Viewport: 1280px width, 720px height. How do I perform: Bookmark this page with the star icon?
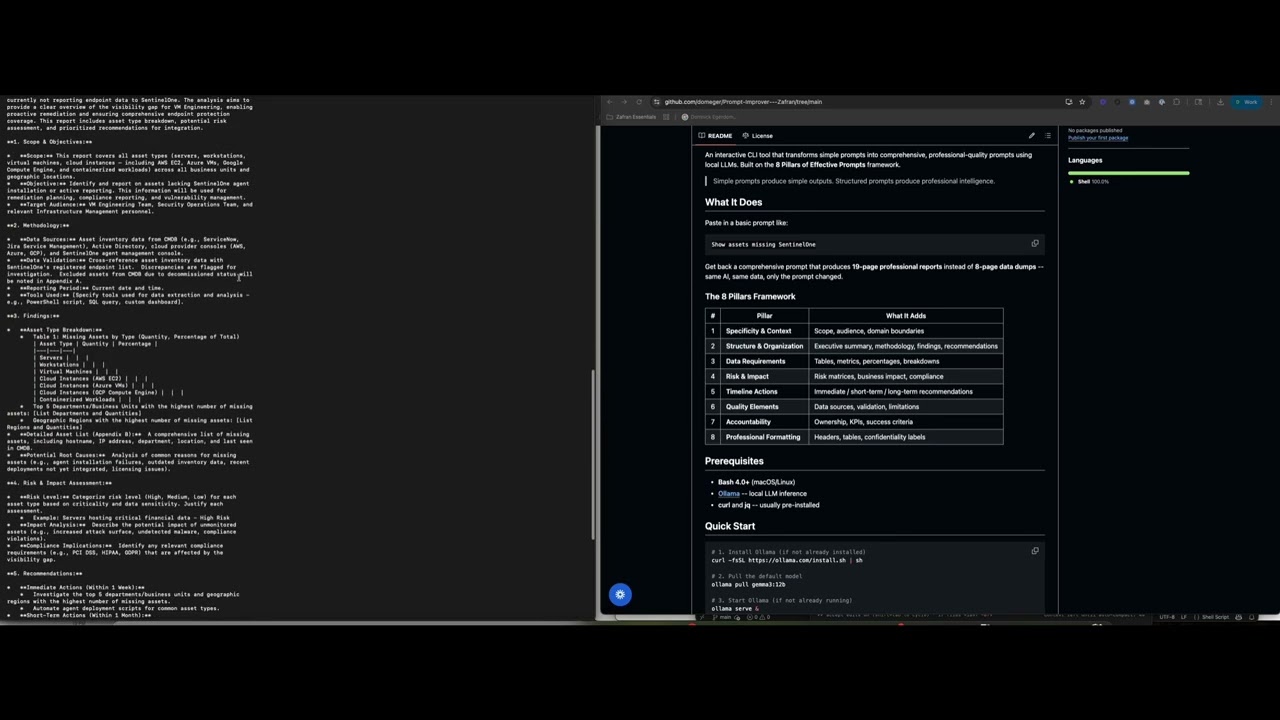(1082, 101)
